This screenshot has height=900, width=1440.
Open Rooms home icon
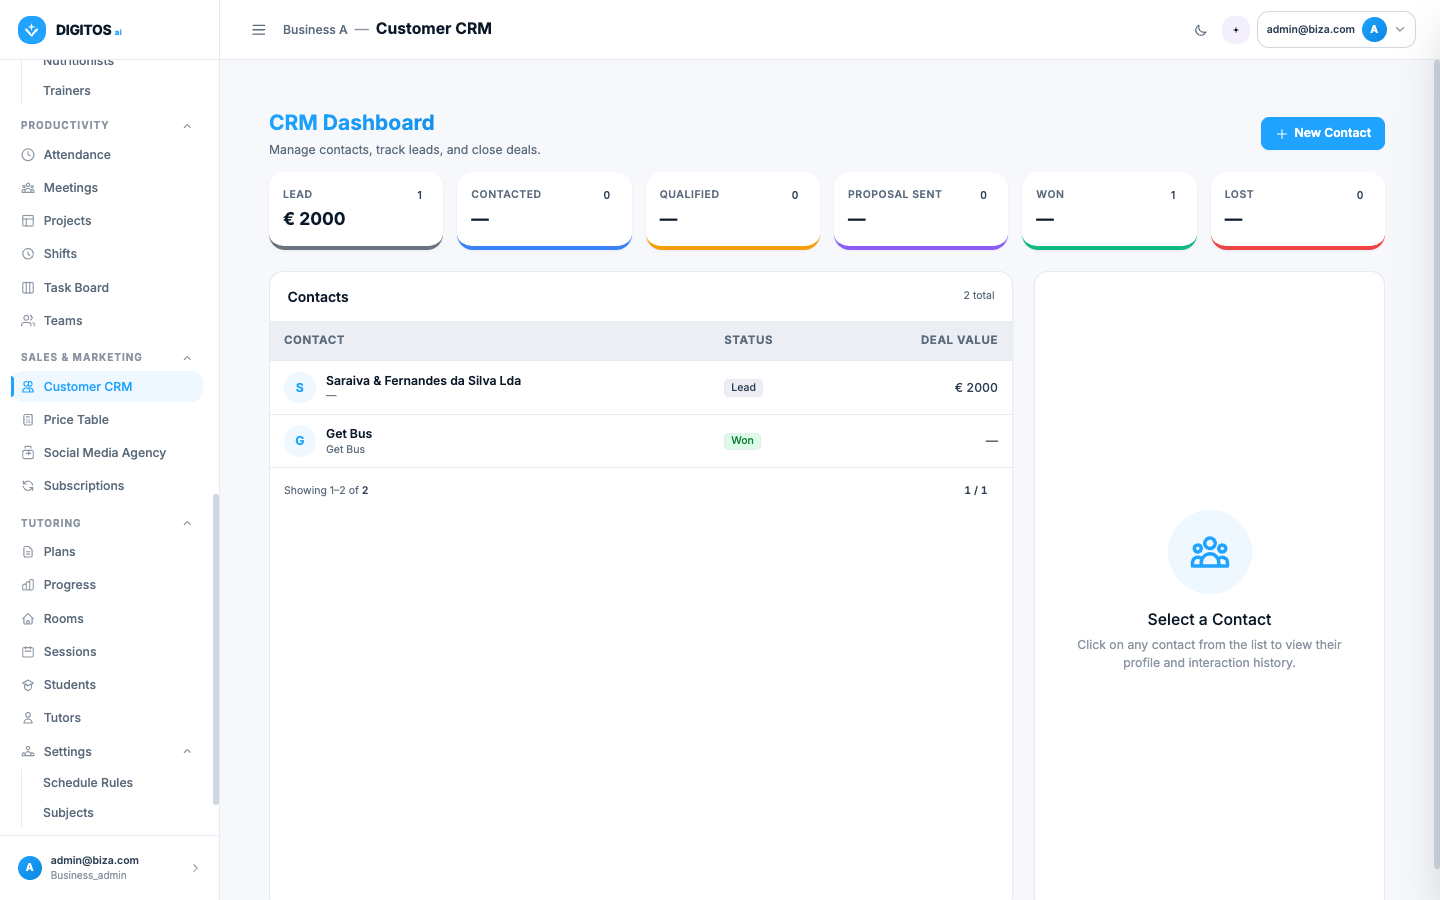click(x=28, y=619)
